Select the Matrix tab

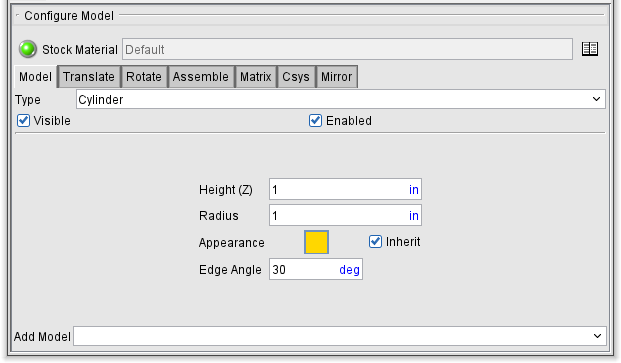[x=255, y=76]
